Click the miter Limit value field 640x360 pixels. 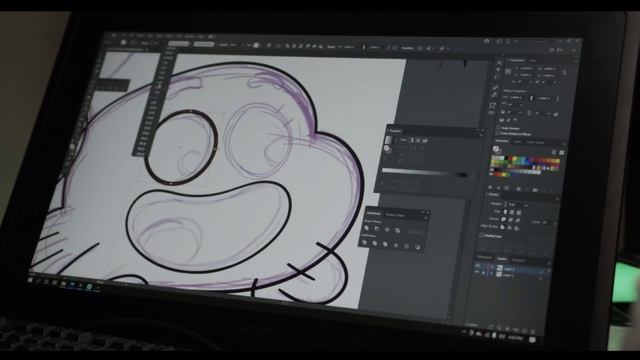point(545,222)
